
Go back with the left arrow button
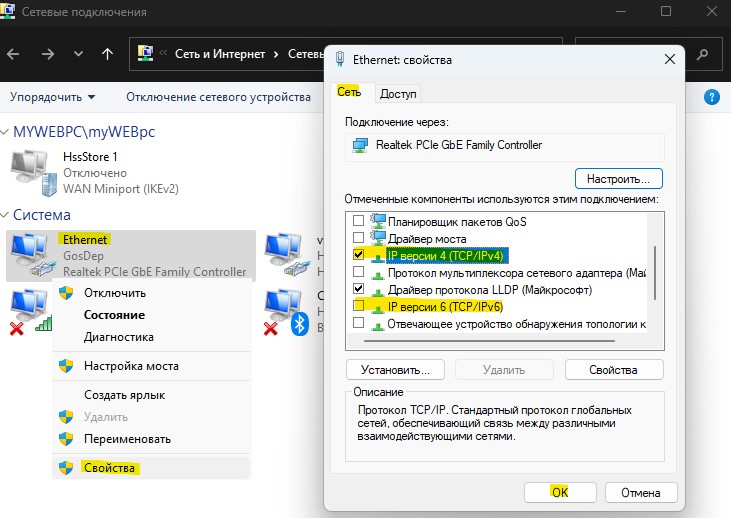(13, 55)
